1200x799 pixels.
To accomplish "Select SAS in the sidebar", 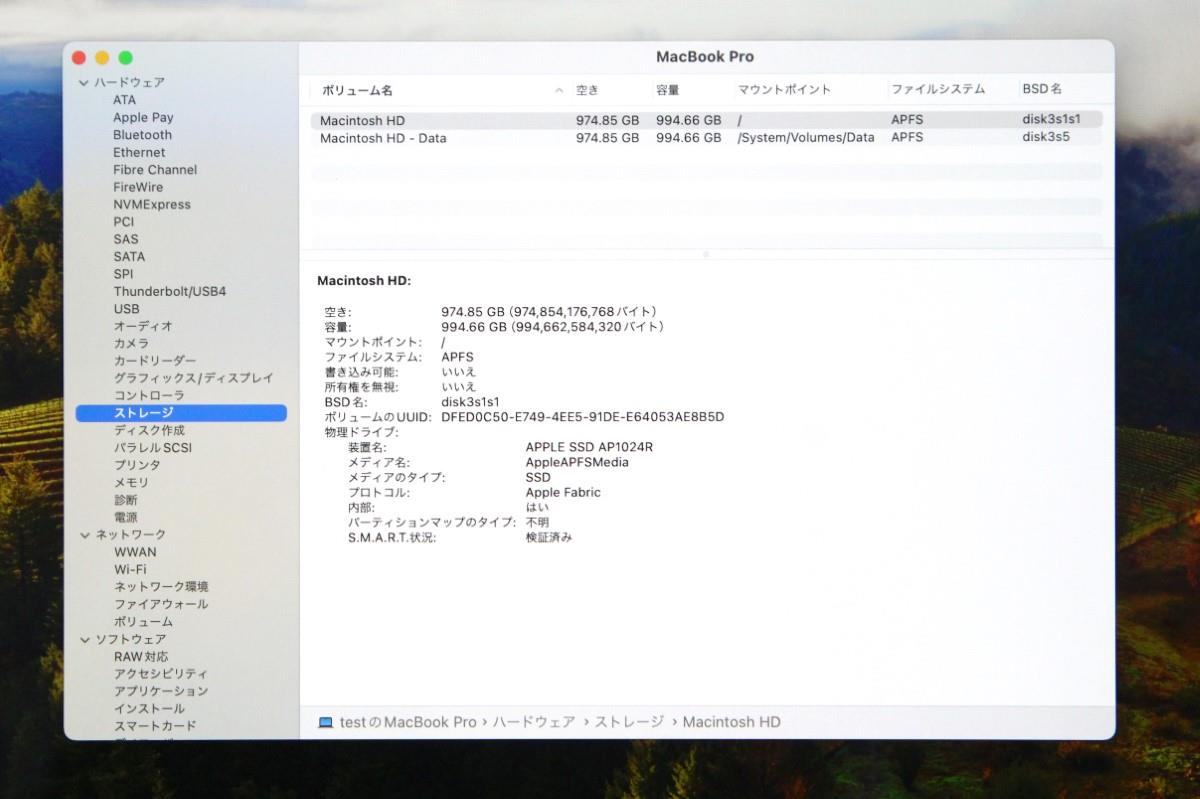I will point(126,239).
